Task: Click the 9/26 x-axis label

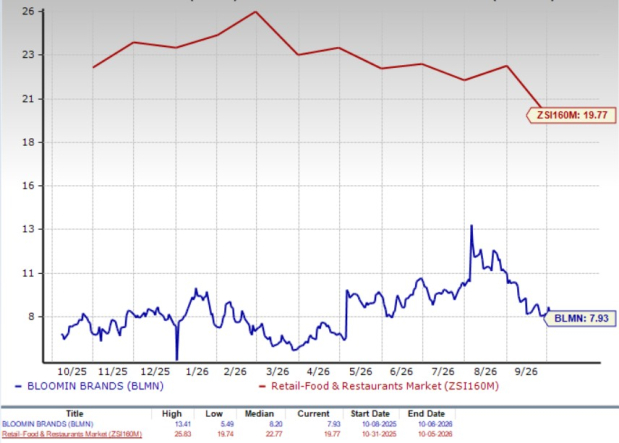Action: coord(526,372)
